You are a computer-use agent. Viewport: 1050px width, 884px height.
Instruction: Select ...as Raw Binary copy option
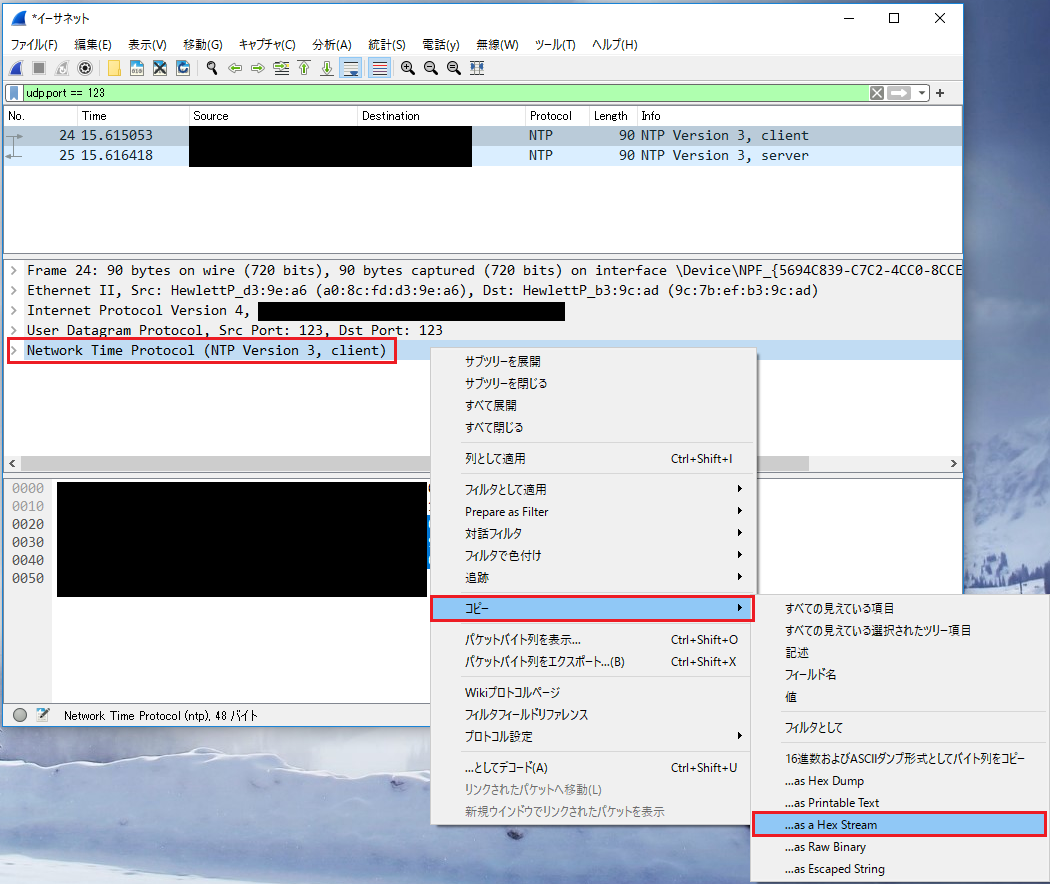tap(899, 847)
